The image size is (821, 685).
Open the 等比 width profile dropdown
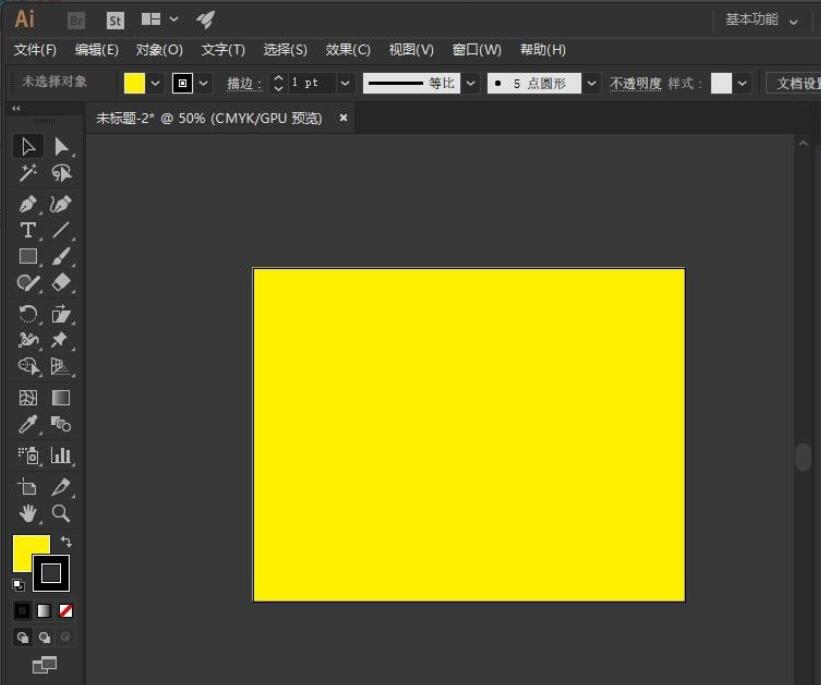point(471,83)
